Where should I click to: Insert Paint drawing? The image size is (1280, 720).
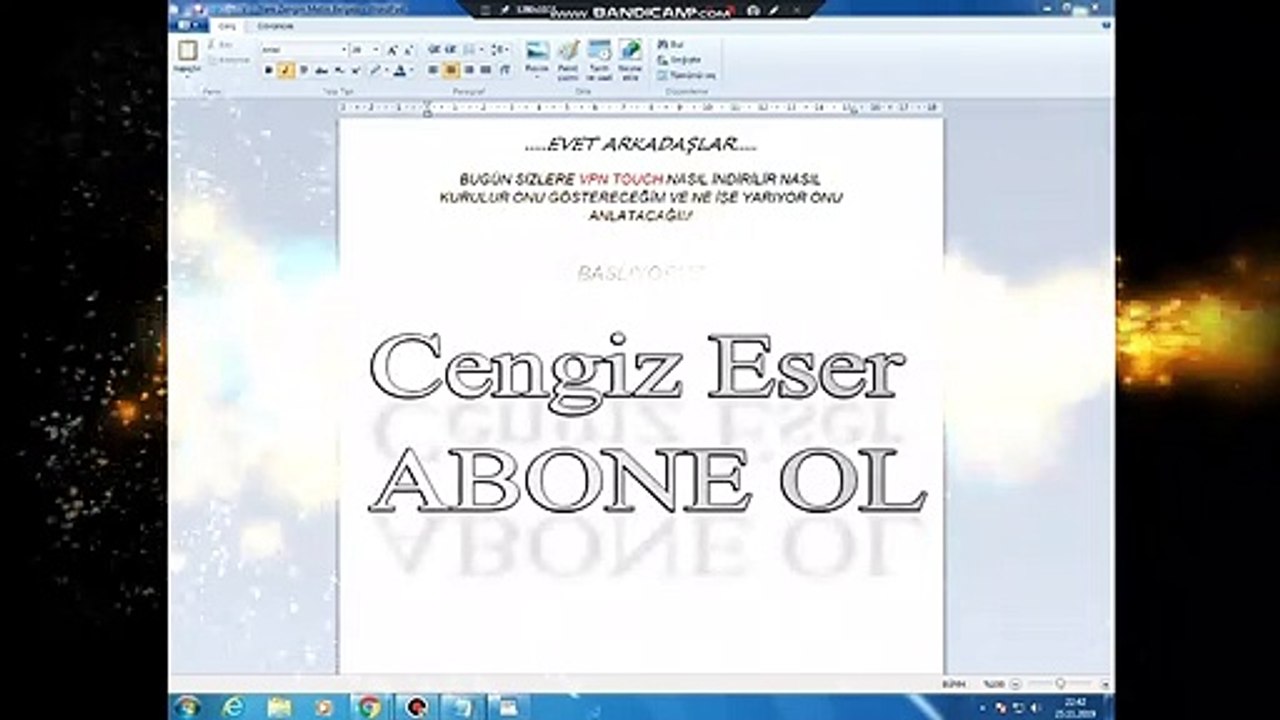click(x=568, y=58)
